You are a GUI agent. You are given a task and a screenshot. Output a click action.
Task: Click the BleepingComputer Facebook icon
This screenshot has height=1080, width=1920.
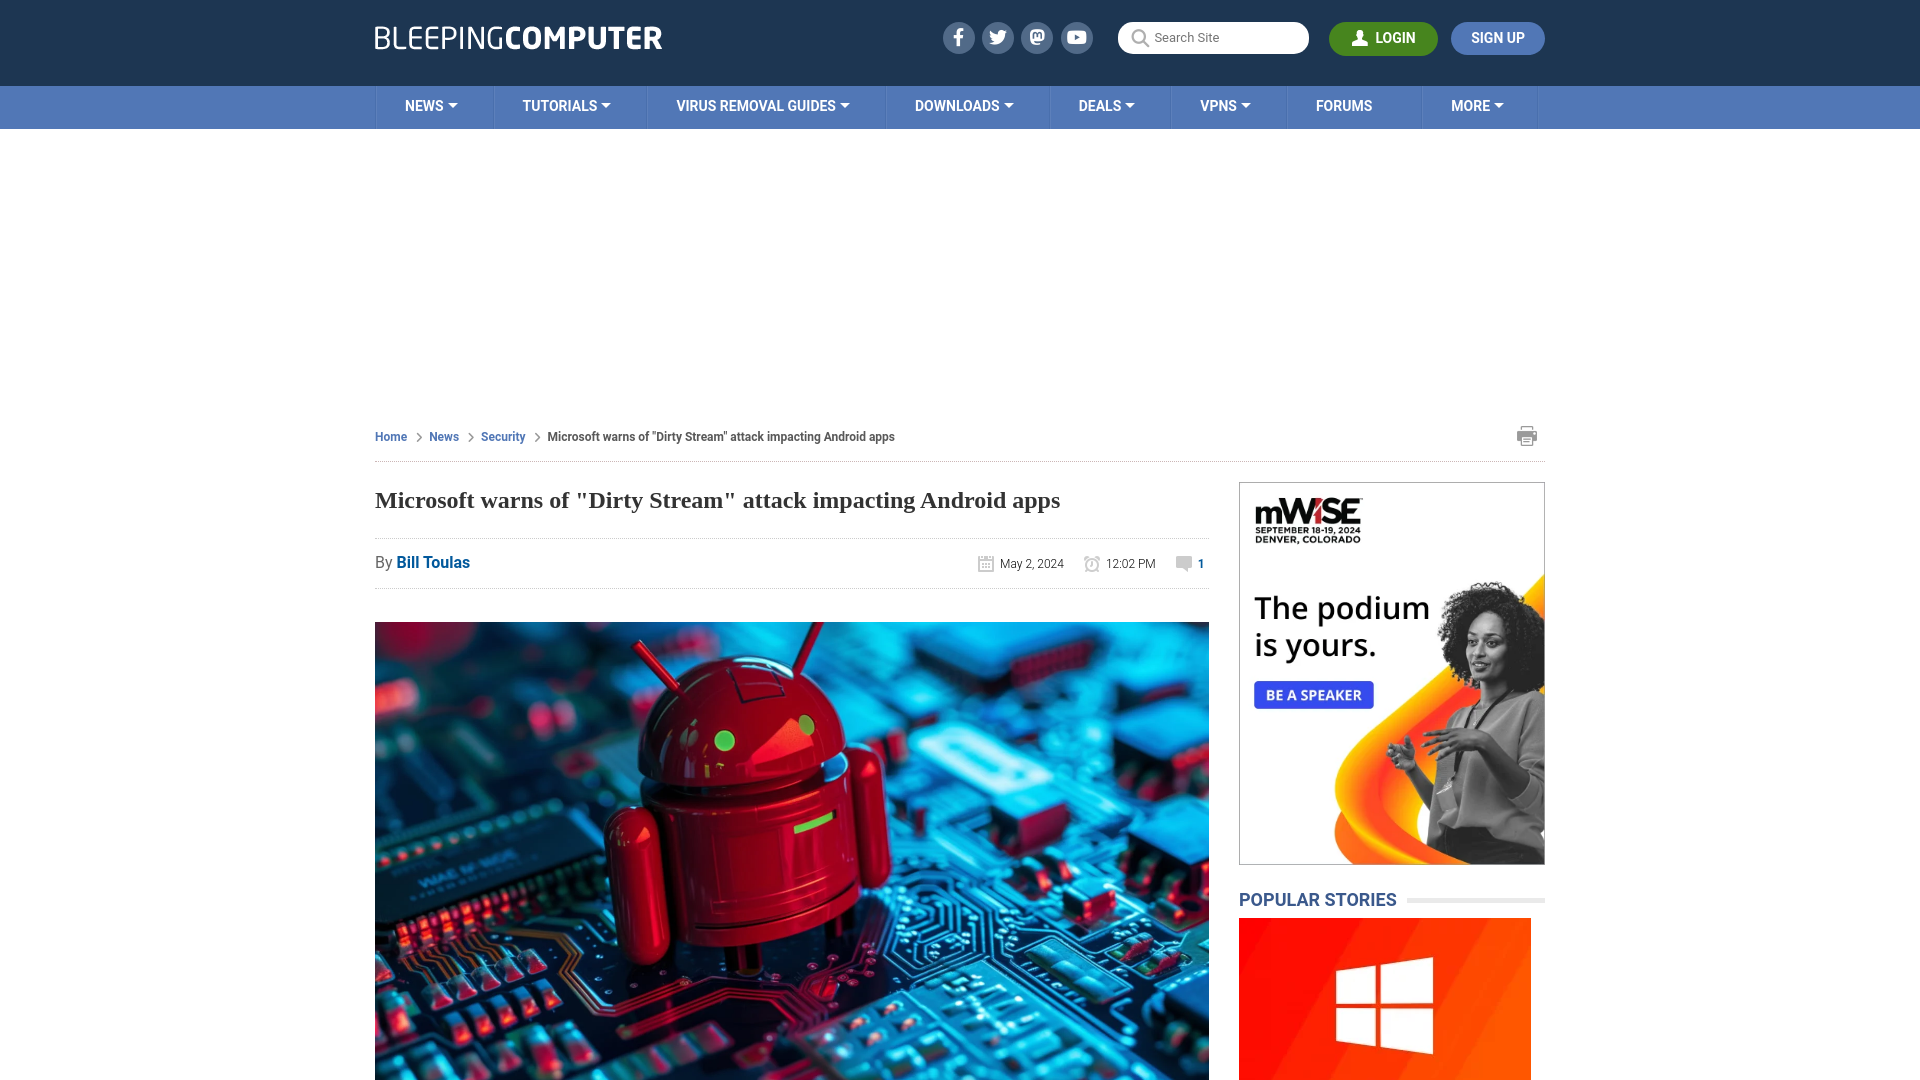(x=959, y=37)
